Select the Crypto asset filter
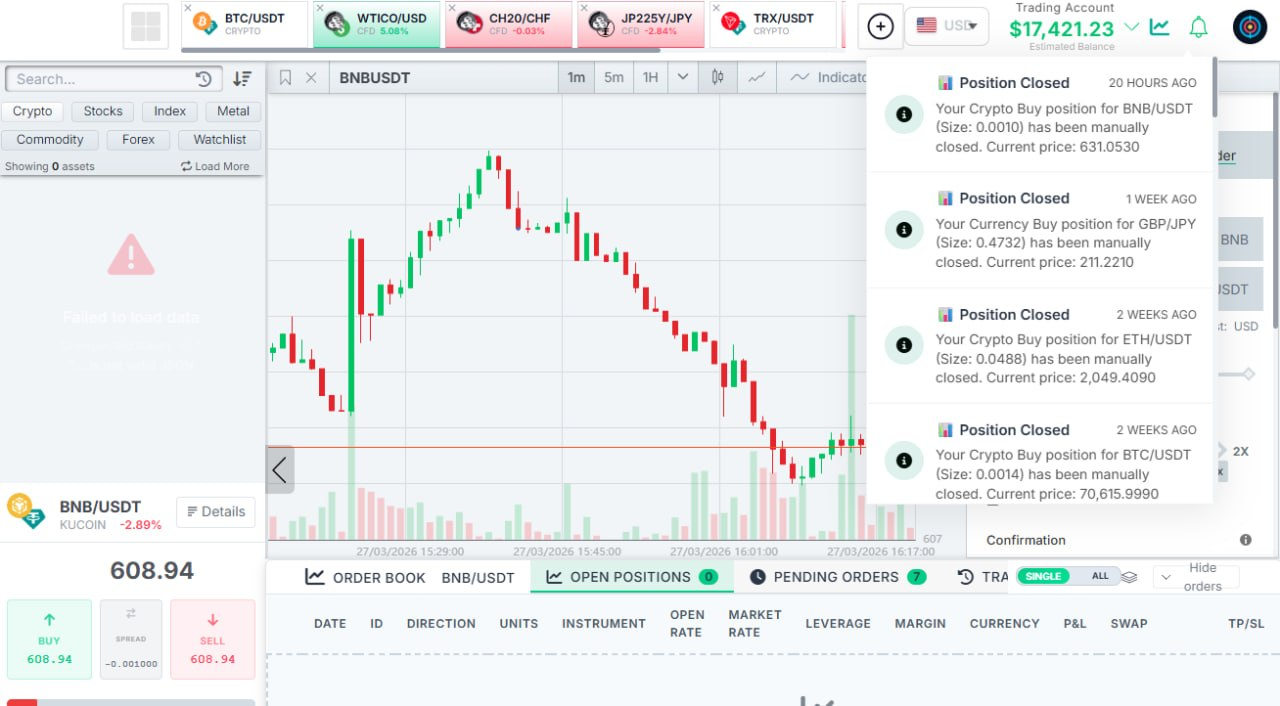The width and height of the screenshot is (1280, 706). click(x=33, y=111)
